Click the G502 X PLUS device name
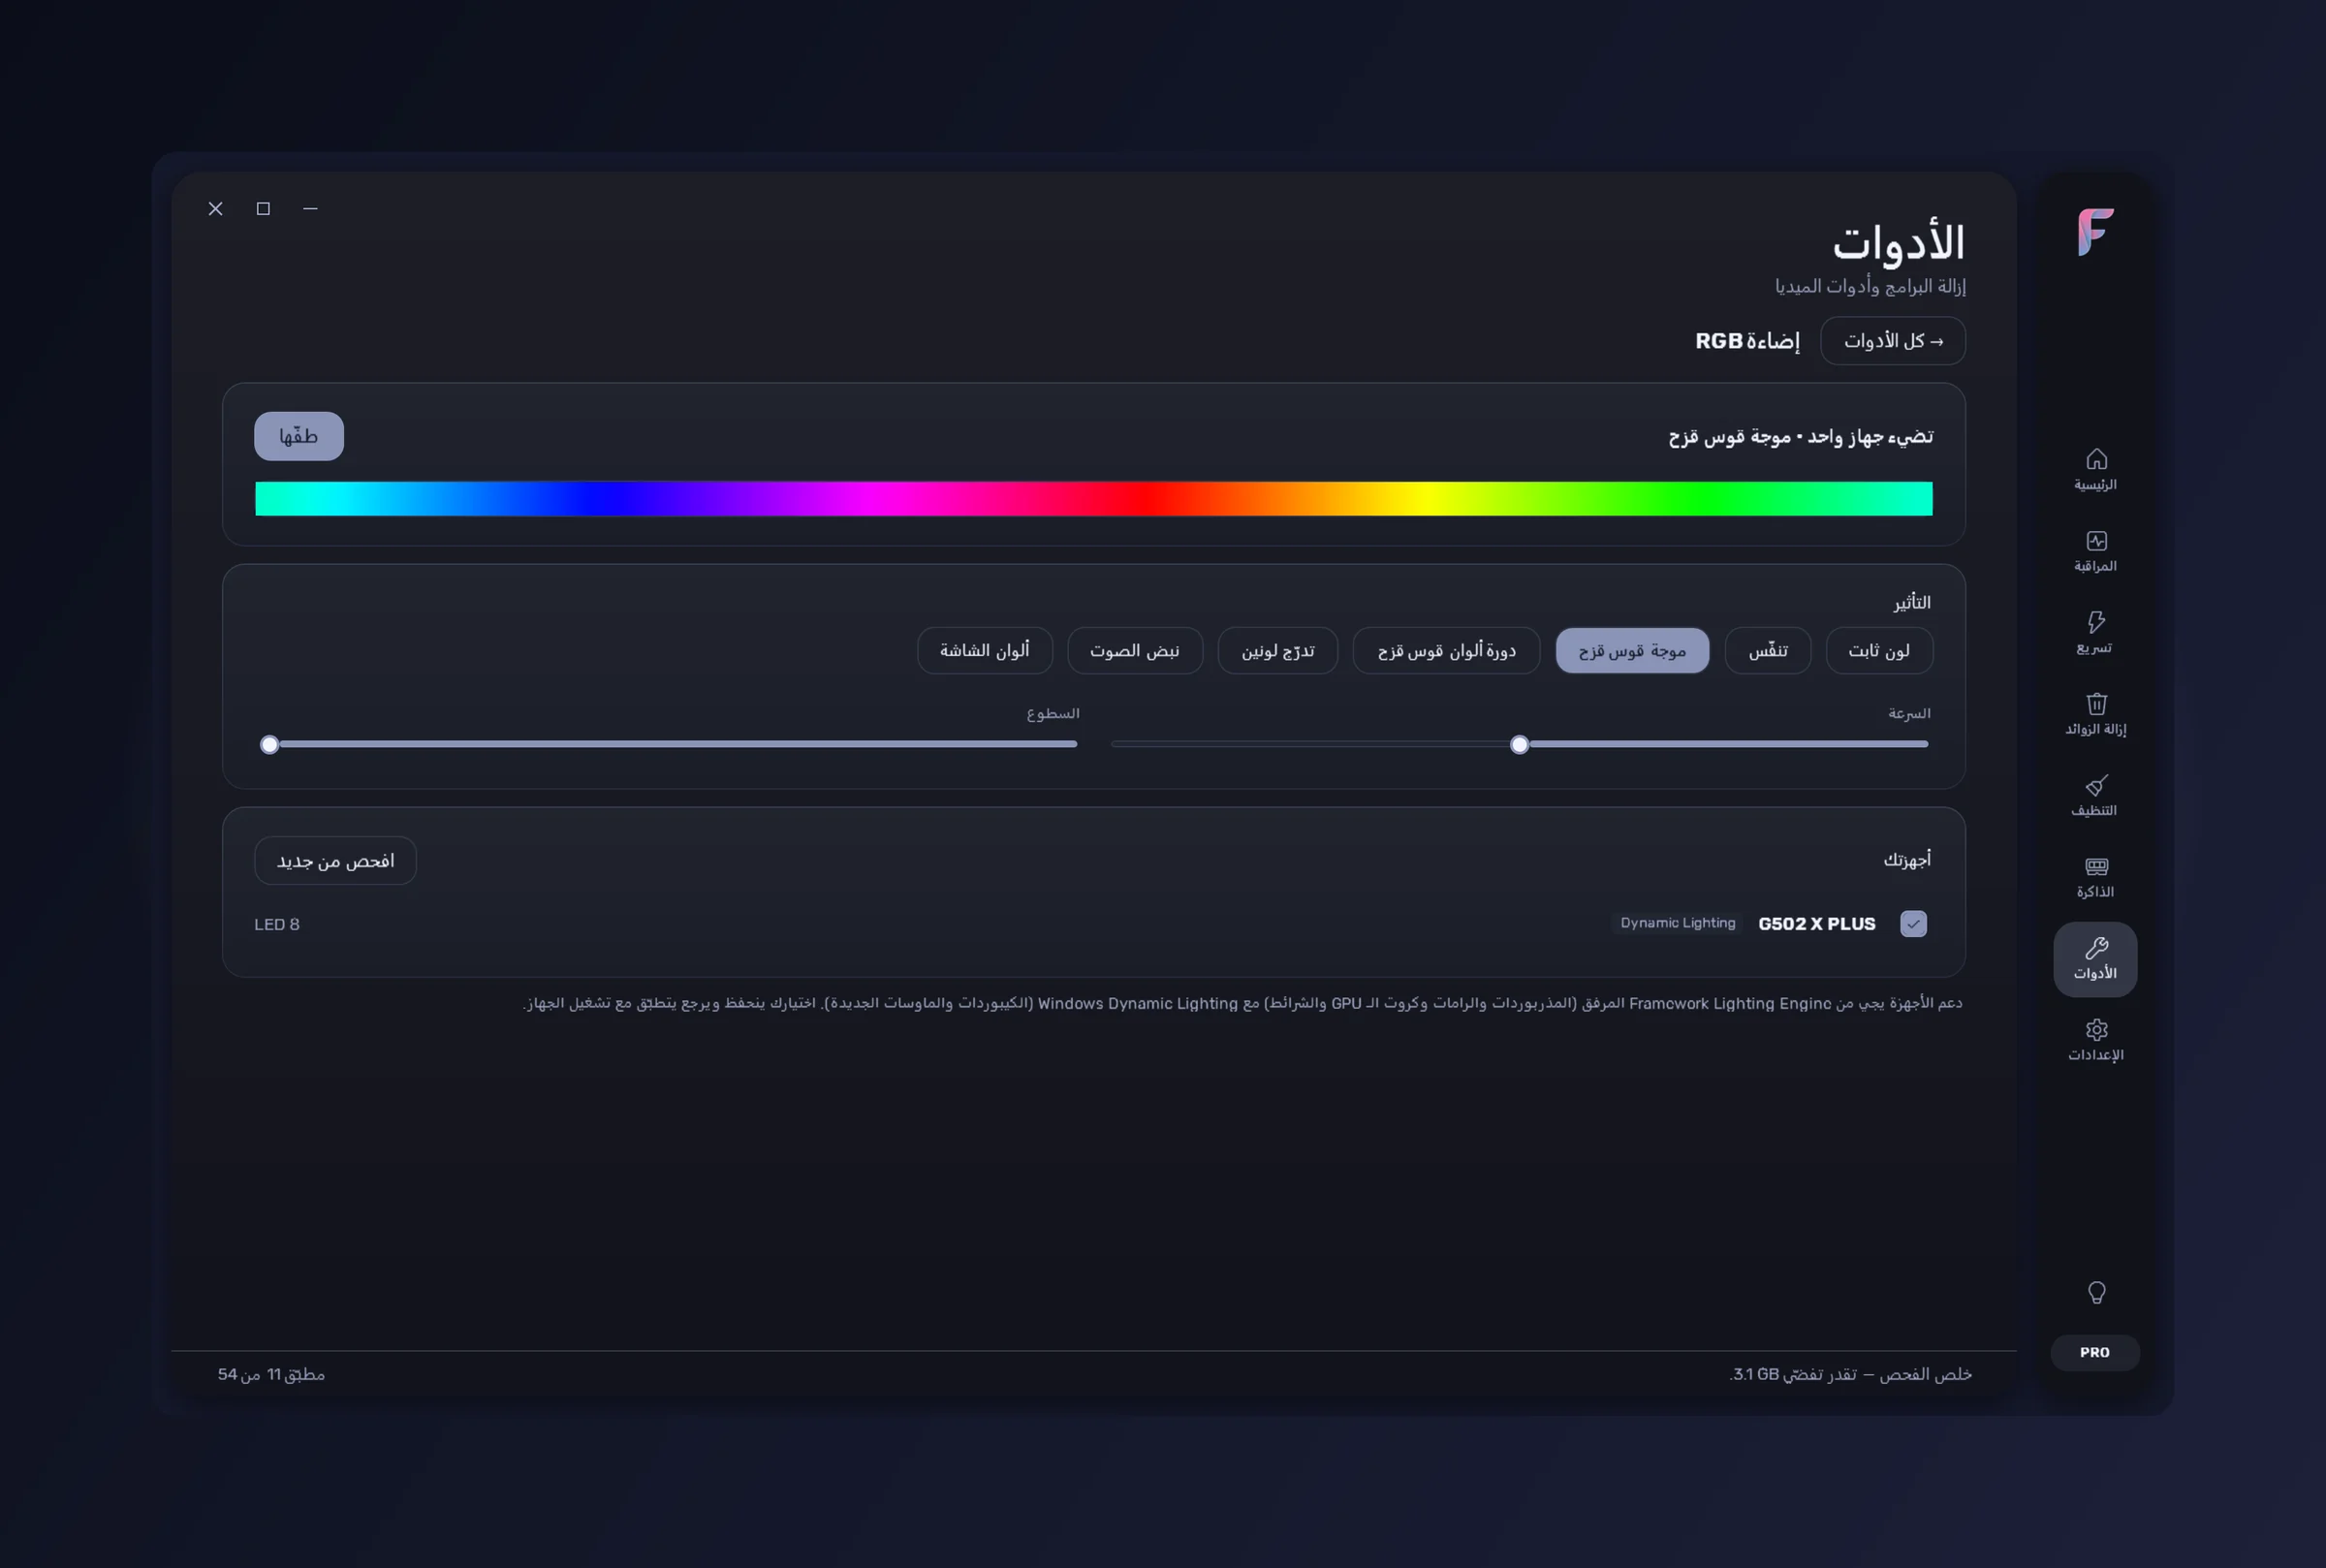 coord(1816,924)
